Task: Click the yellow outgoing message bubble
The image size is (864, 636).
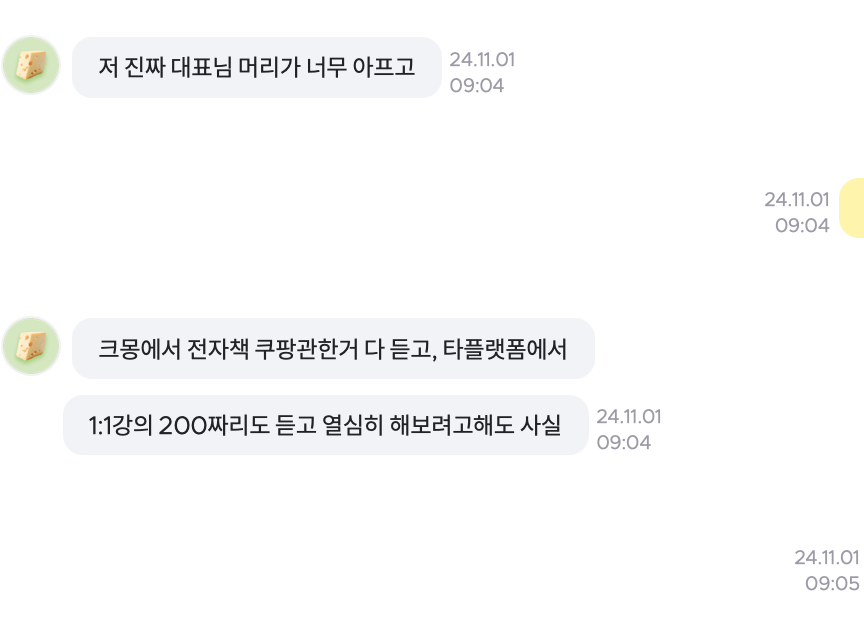Action: tap(852, 208)
